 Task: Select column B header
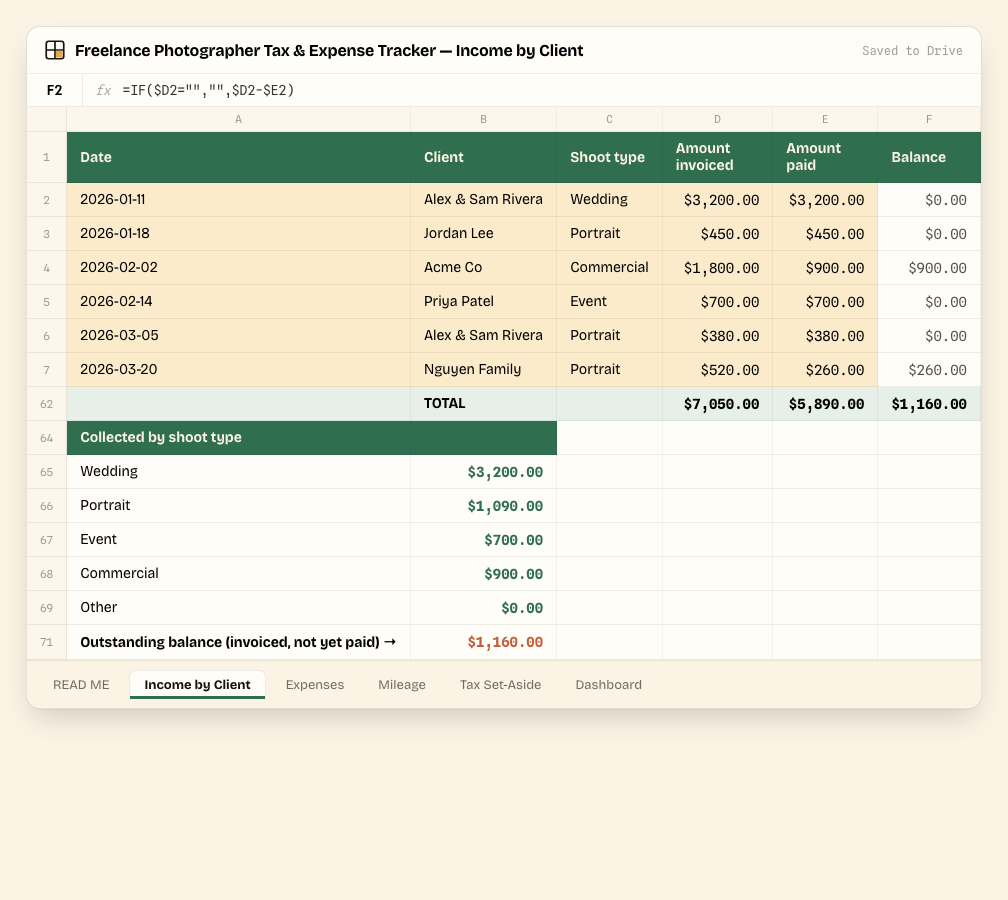483,119
